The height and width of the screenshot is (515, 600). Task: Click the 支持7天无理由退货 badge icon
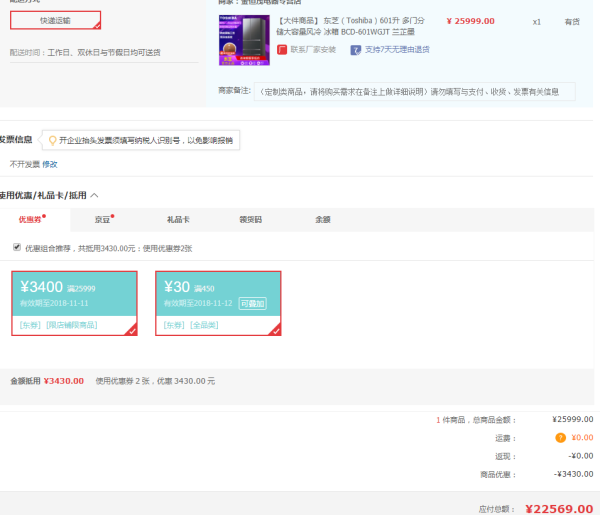pyautogui.click(x=355, y=50)
